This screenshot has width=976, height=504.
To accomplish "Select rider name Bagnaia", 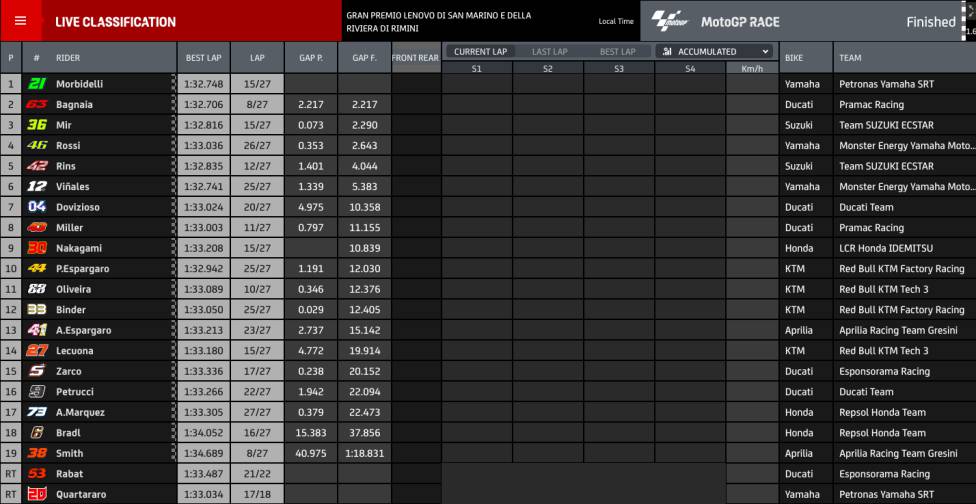I will coord(74,105).
